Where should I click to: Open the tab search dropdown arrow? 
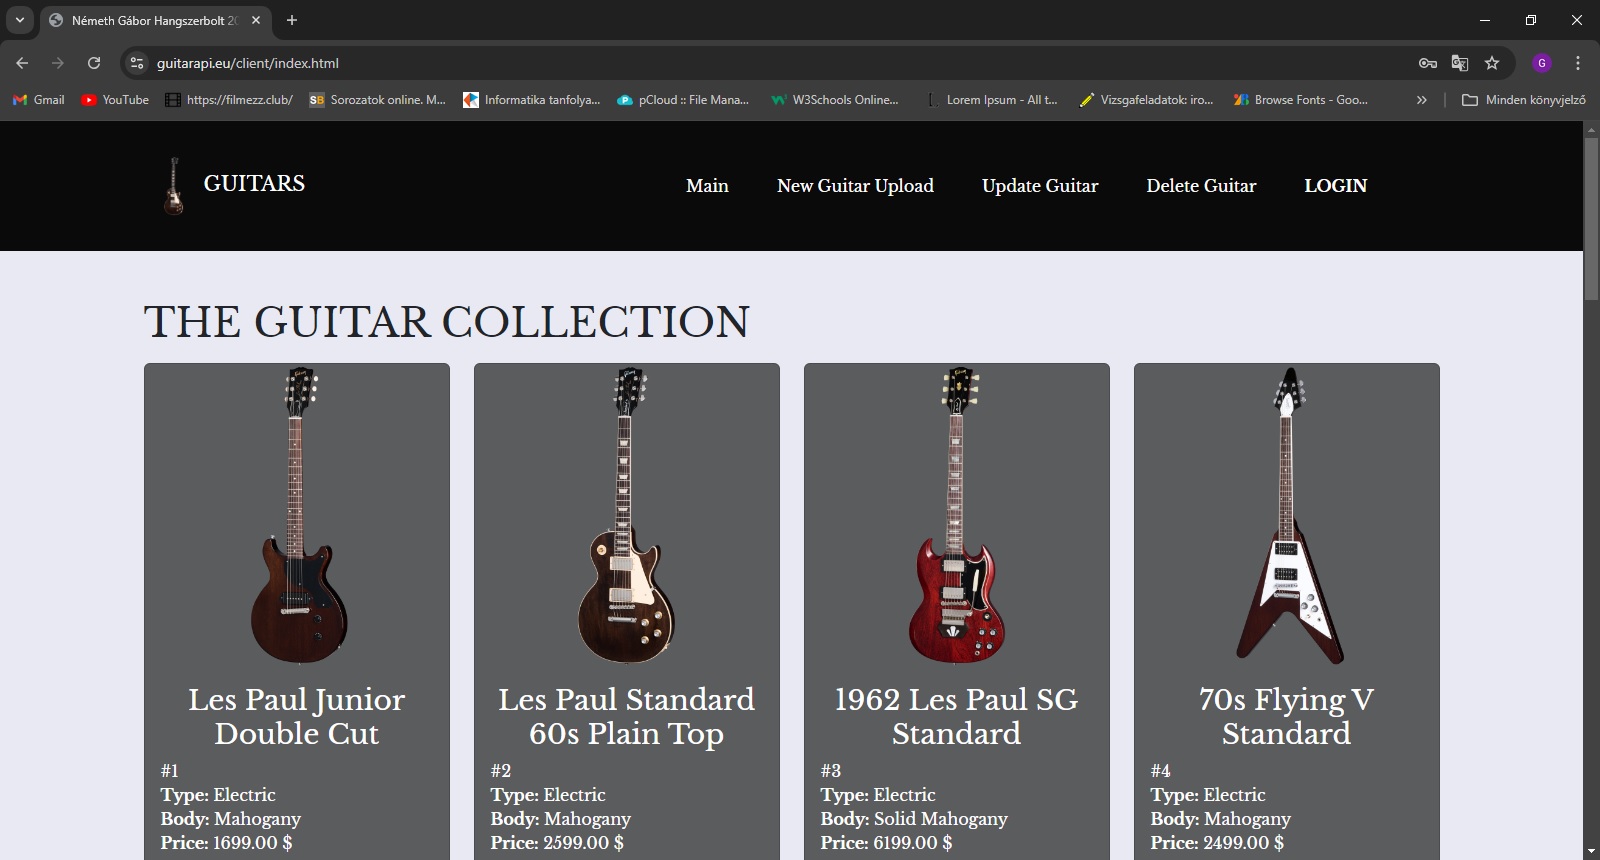[x=19, y=20]
